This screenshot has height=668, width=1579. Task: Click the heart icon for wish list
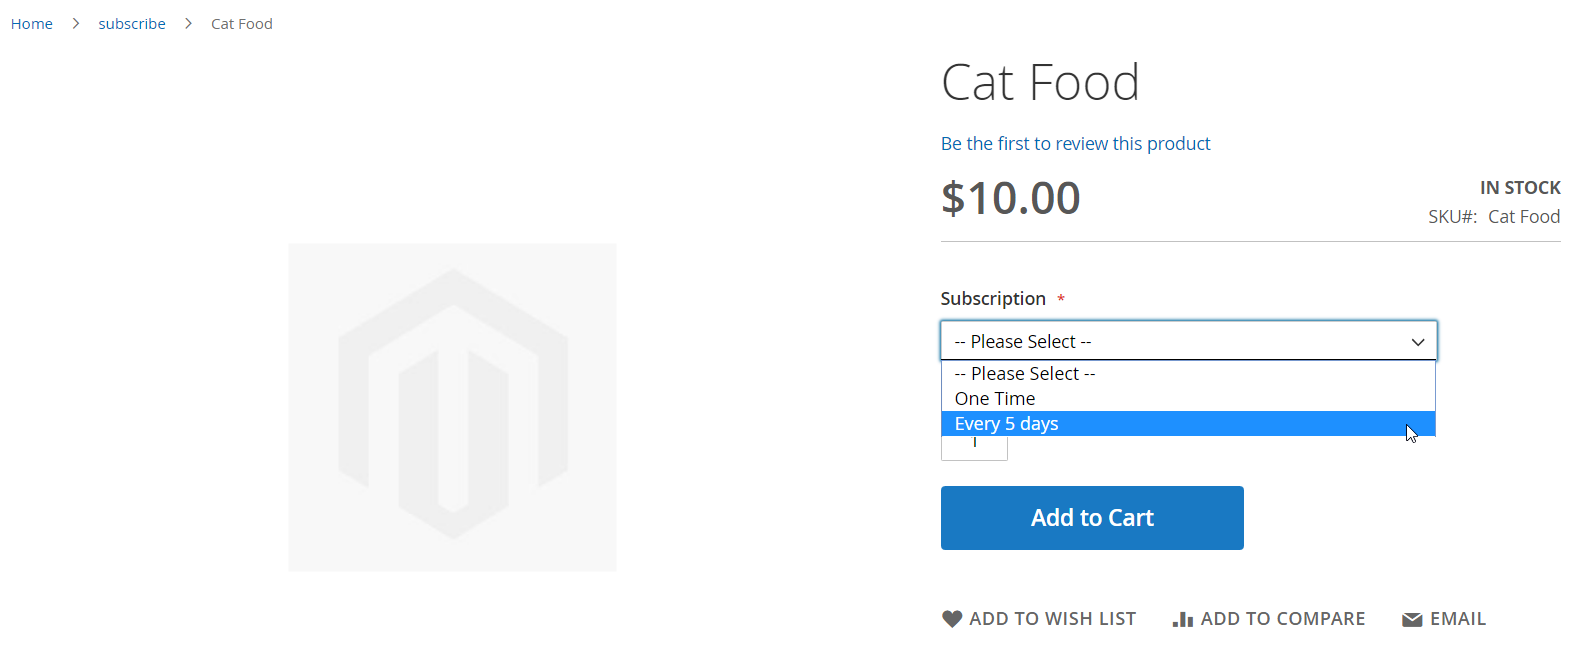(x=952, y=619)
